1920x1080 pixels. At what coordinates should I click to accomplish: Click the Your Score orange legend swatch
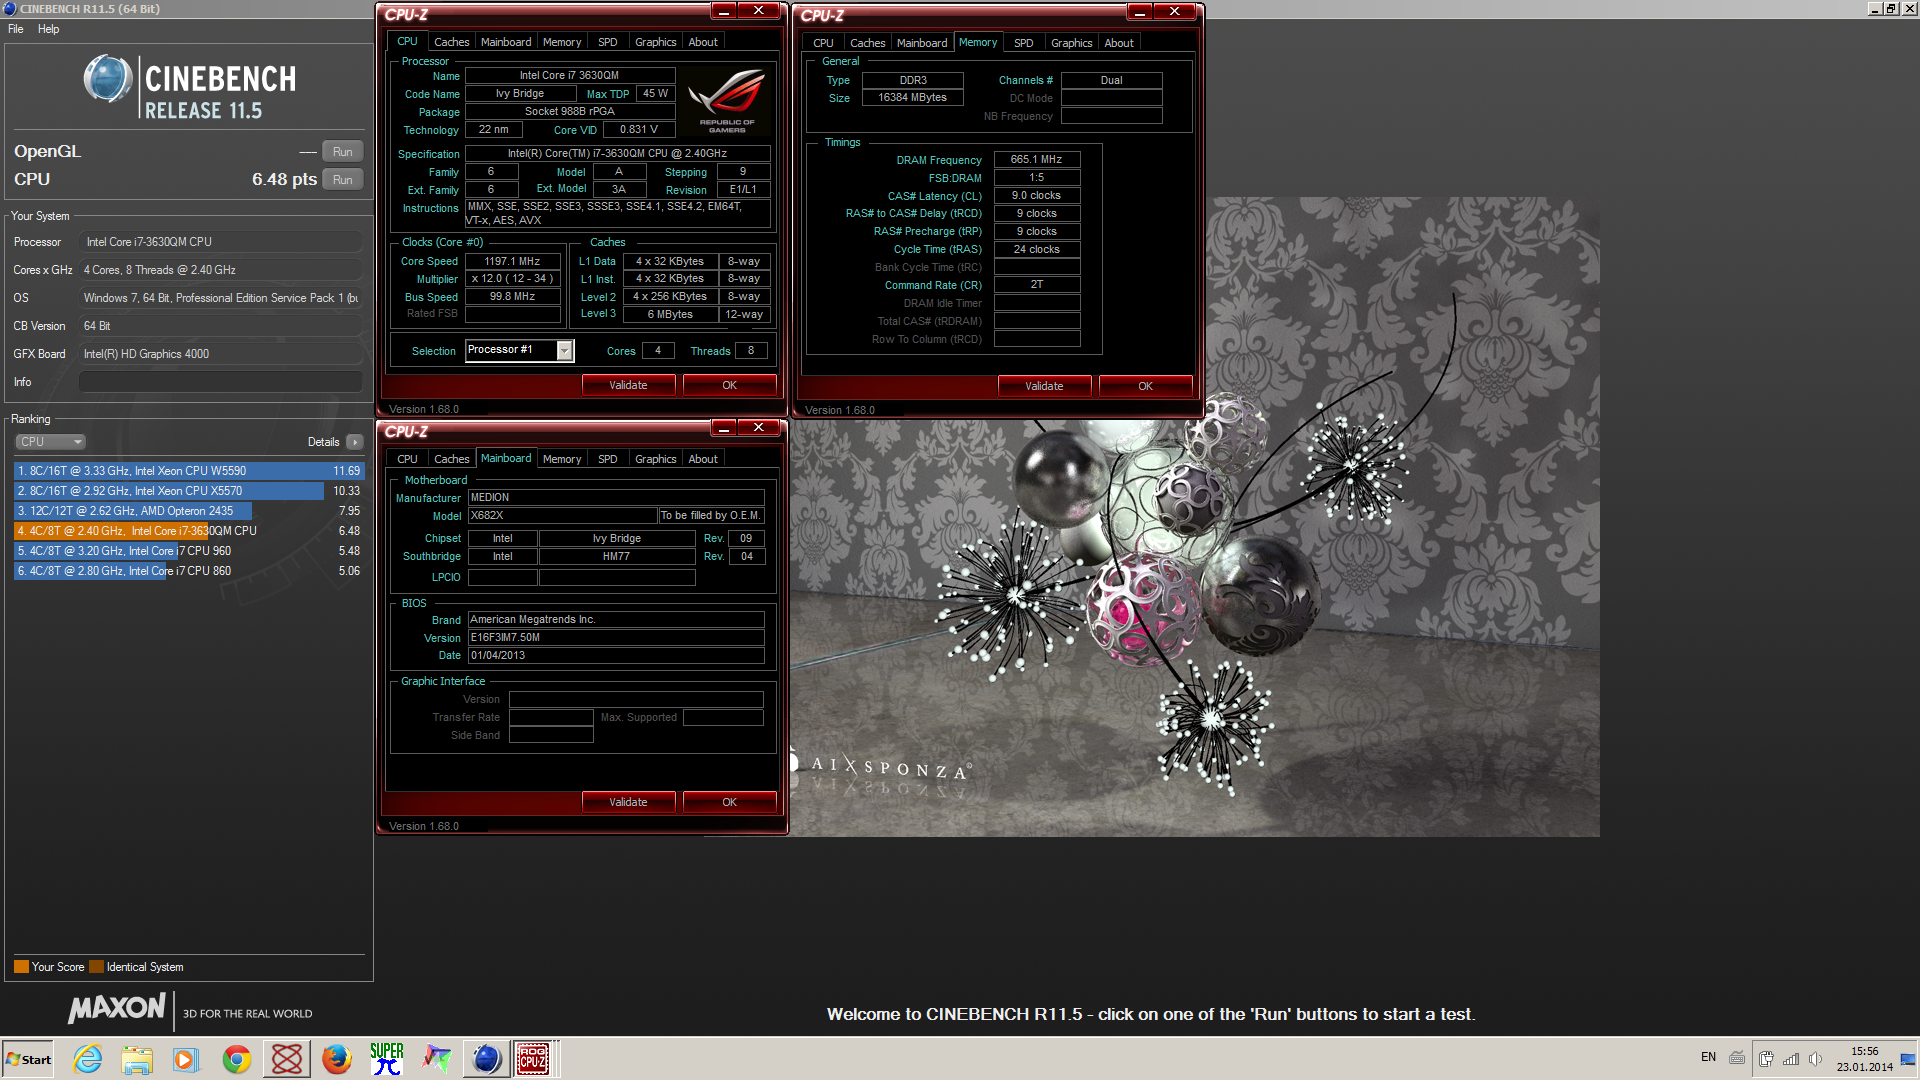point(21,967)
